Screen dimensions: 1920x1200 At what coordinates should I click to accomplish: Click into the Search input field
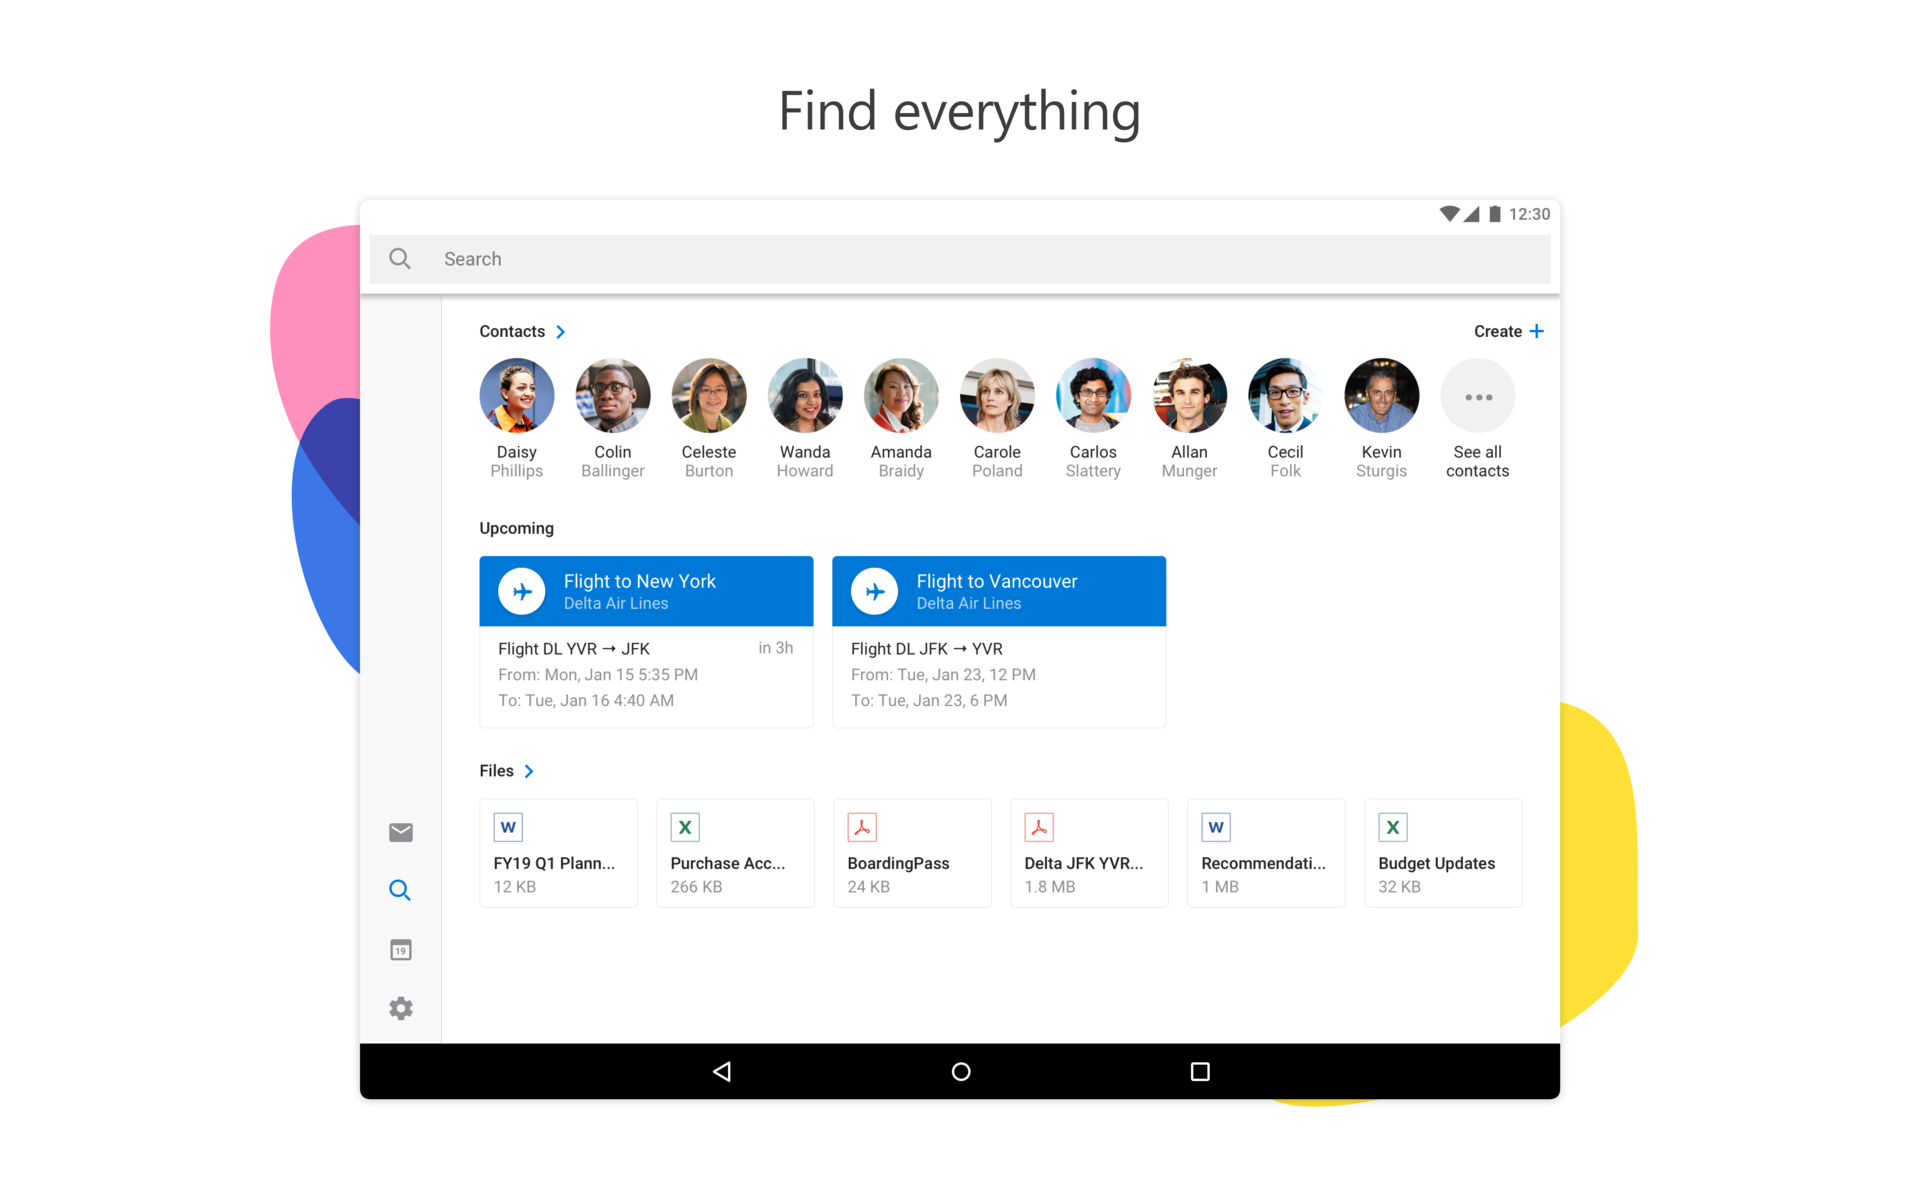[960, 259]
